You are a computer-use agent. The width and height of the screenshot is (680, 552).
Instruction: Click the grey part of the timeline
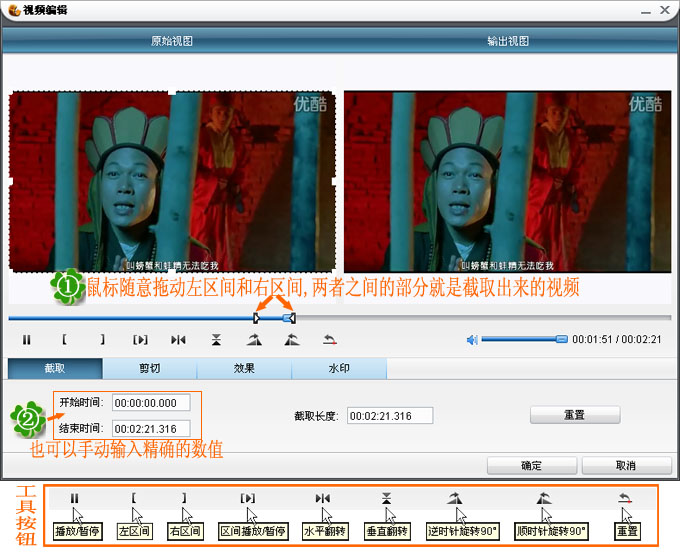[x=484, y=318]
